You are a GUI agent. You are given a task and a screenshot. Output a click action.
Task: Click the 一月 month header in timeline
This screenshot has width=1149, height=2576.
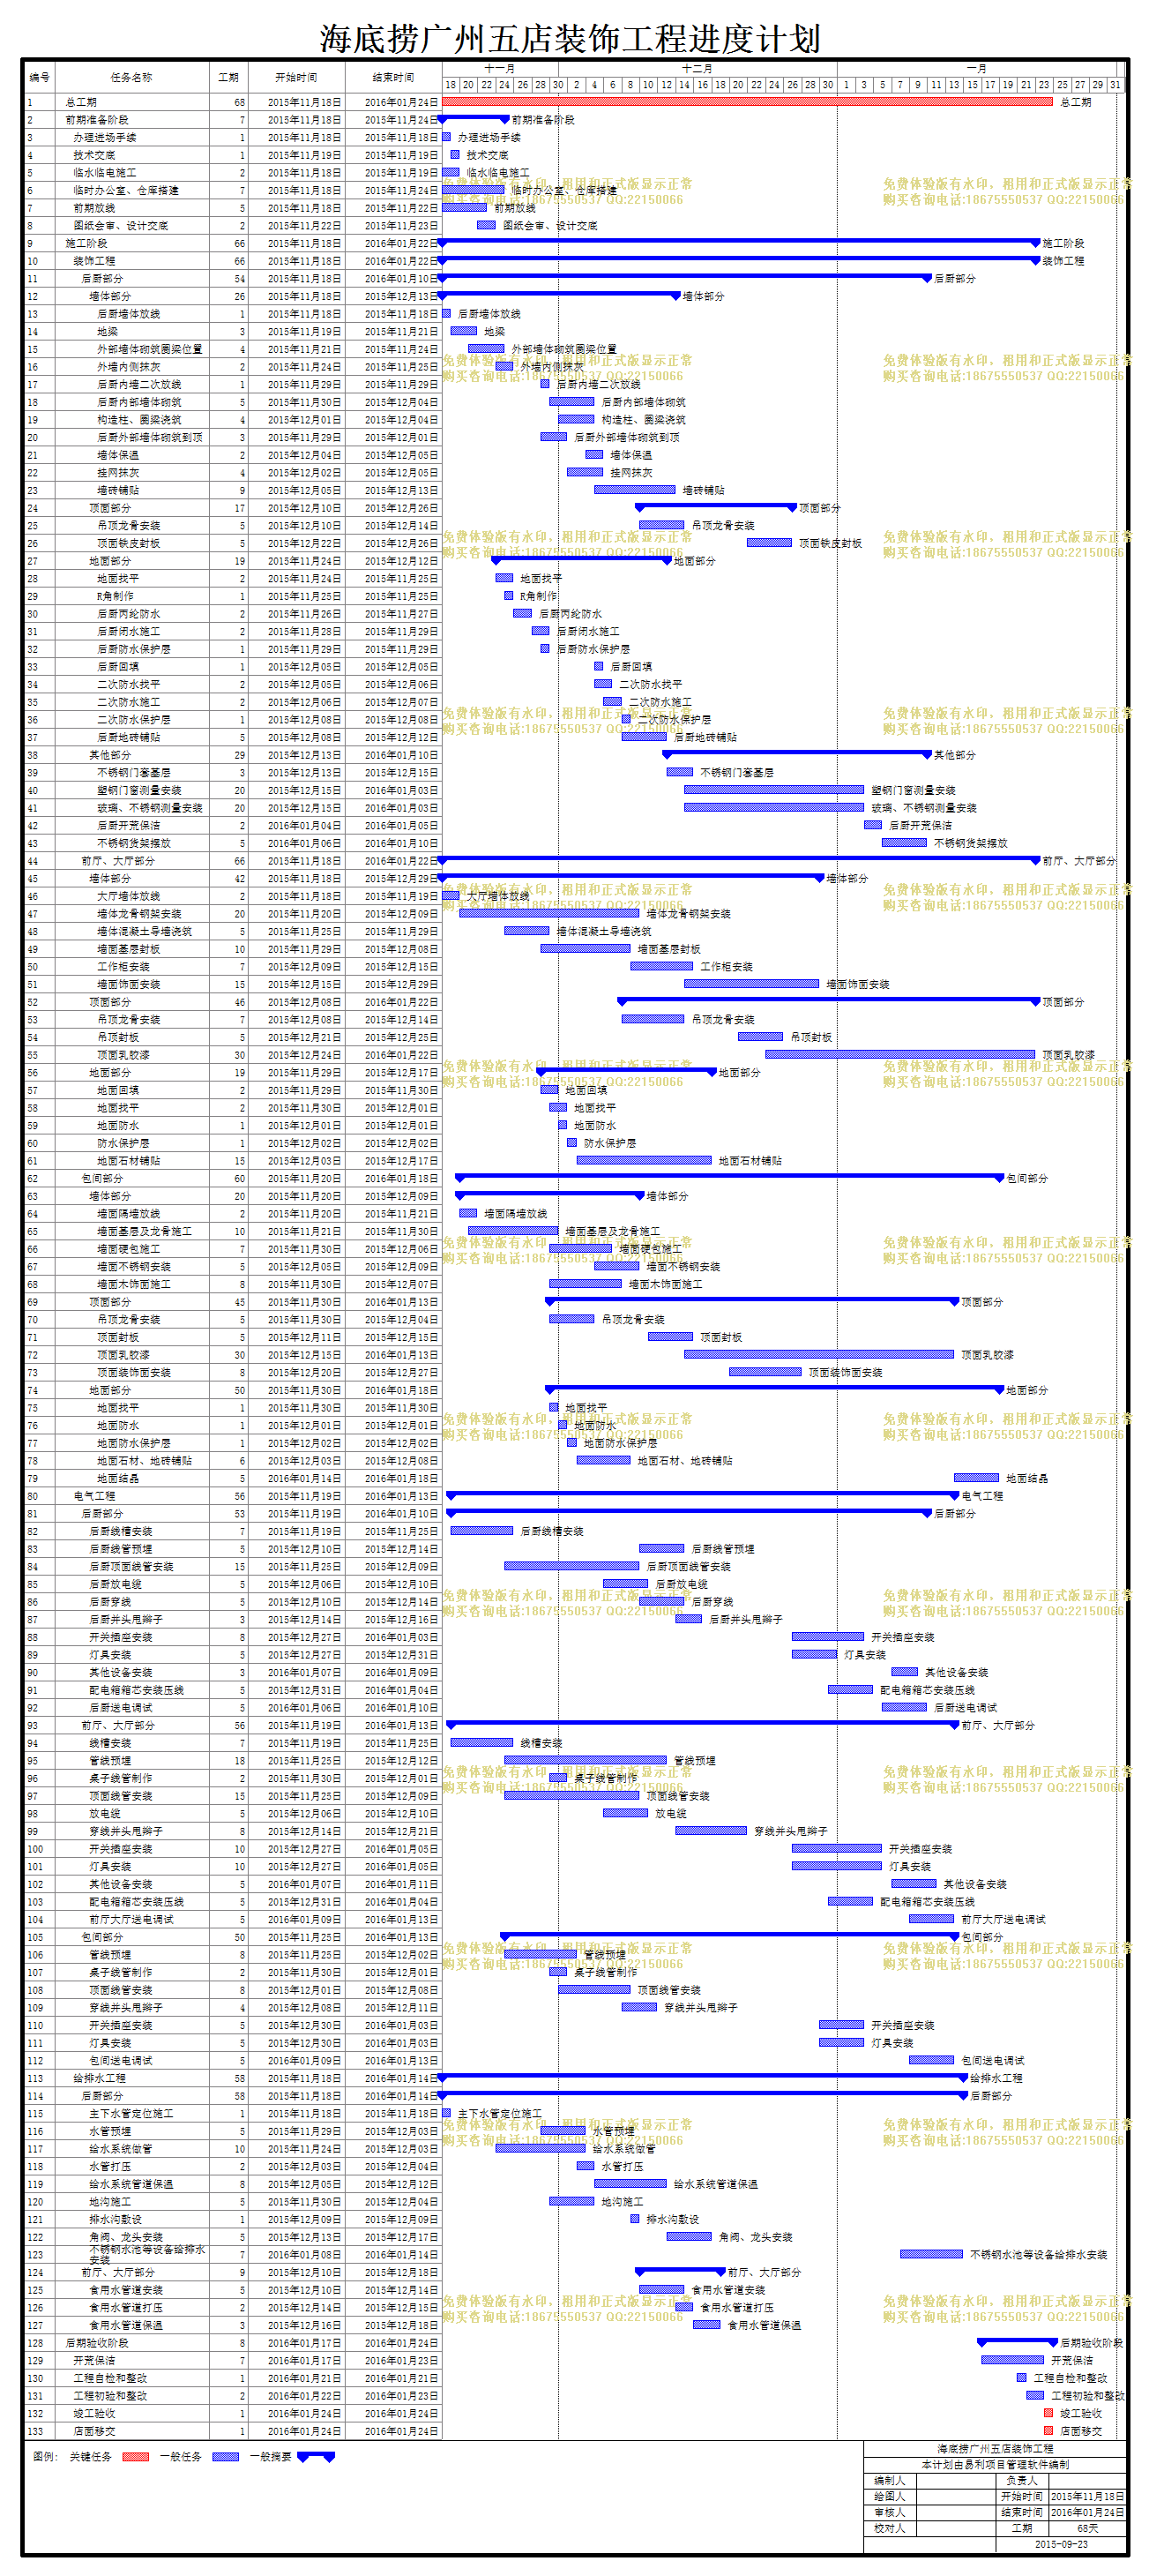point(977,69)
